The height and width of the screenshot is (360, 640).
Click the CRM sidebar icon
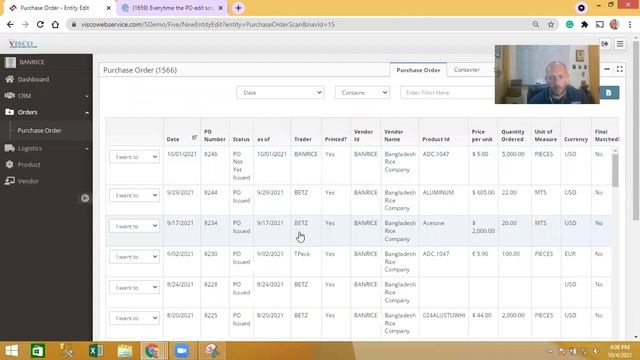[9, 96]
